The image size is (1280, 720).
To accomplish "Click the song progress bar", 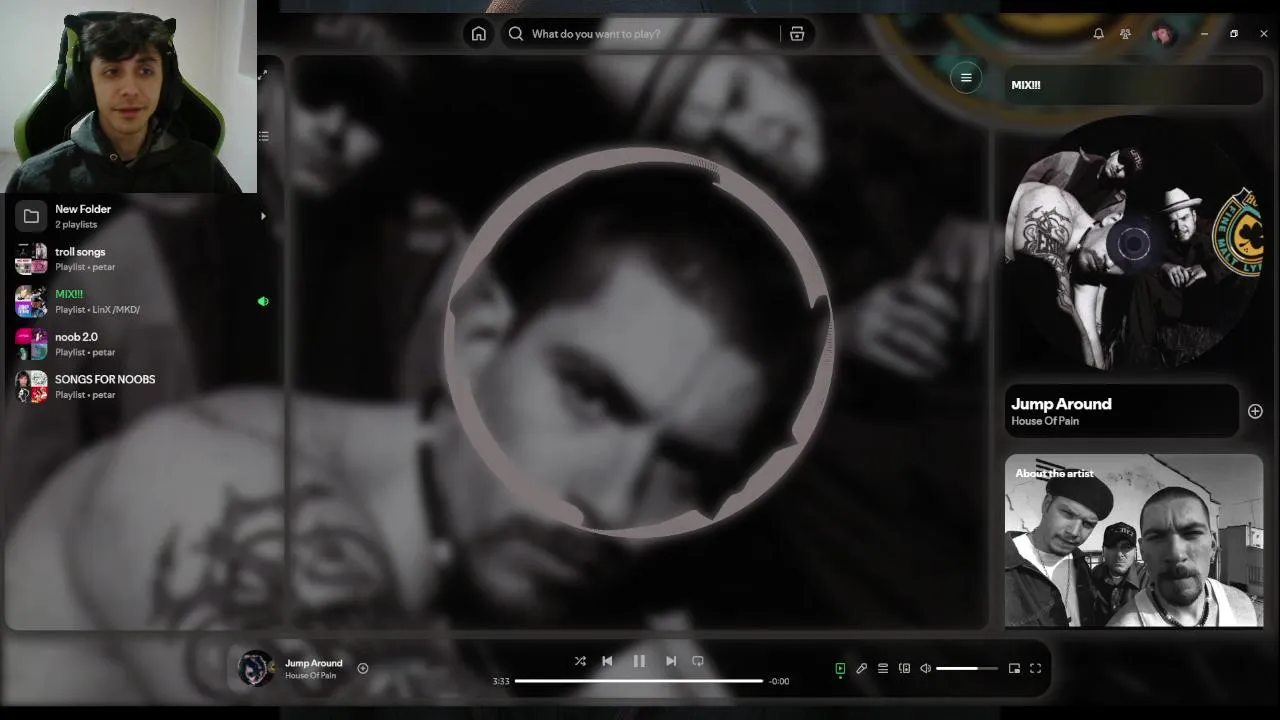I will 639,681.
